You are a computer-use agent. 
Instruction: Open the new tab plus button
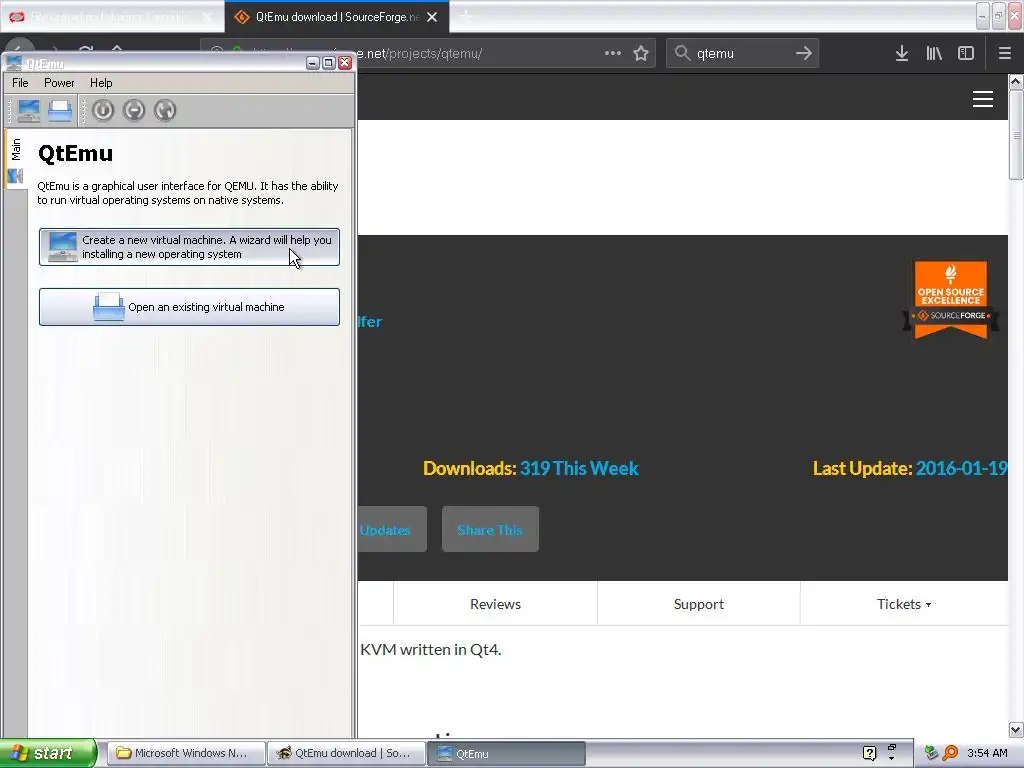pyautogui.click(x=466, y=16)
